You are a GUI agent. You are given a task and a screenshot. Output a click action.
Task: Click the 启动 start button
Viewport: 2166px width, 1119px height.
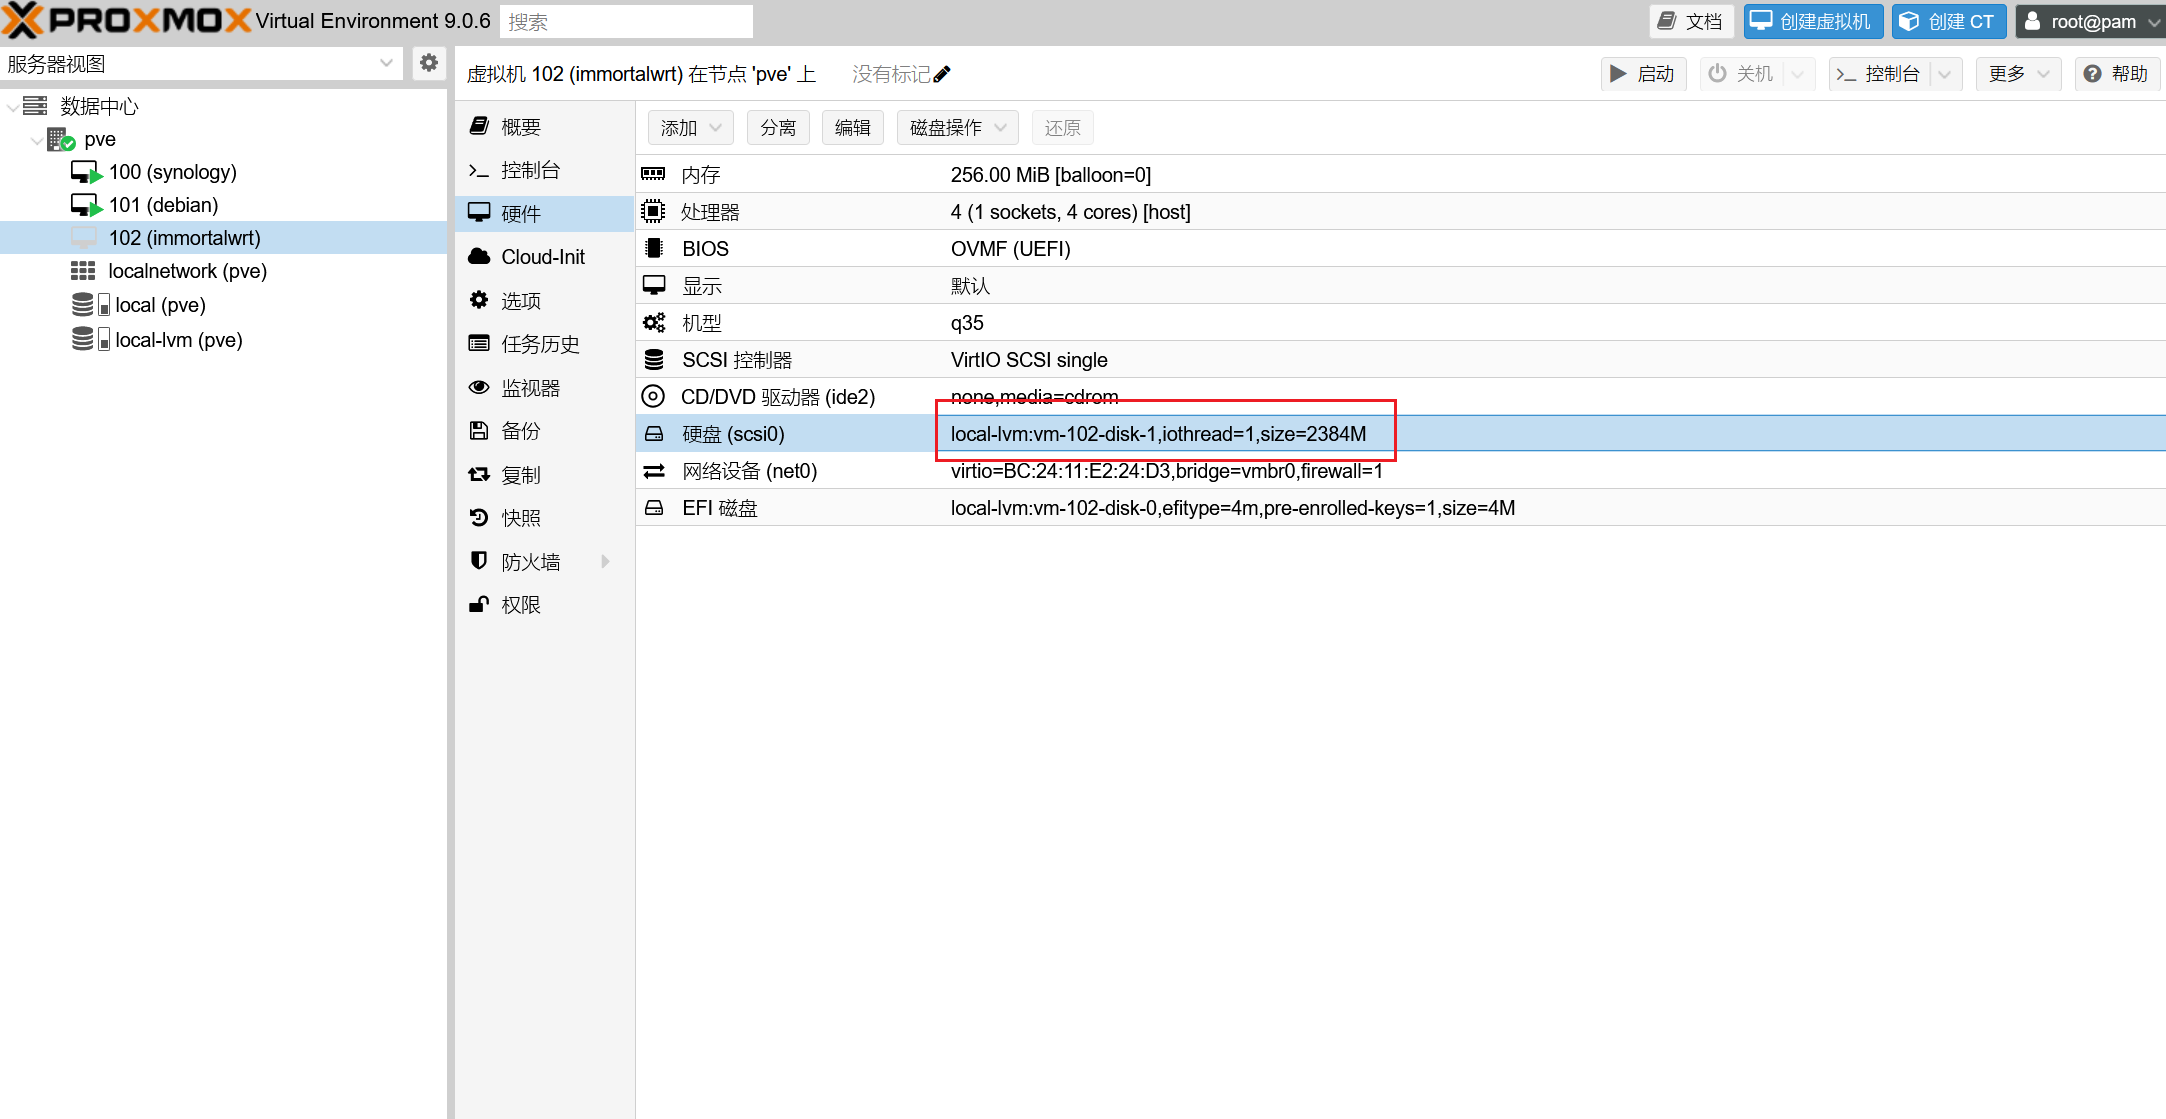(x=1643, y=74)
